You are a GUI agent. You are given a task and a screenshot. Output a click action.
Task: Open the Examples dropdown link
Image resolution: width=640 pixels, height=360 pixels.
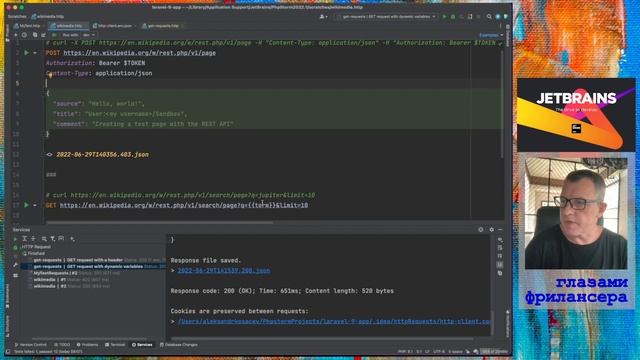point(491,35)
